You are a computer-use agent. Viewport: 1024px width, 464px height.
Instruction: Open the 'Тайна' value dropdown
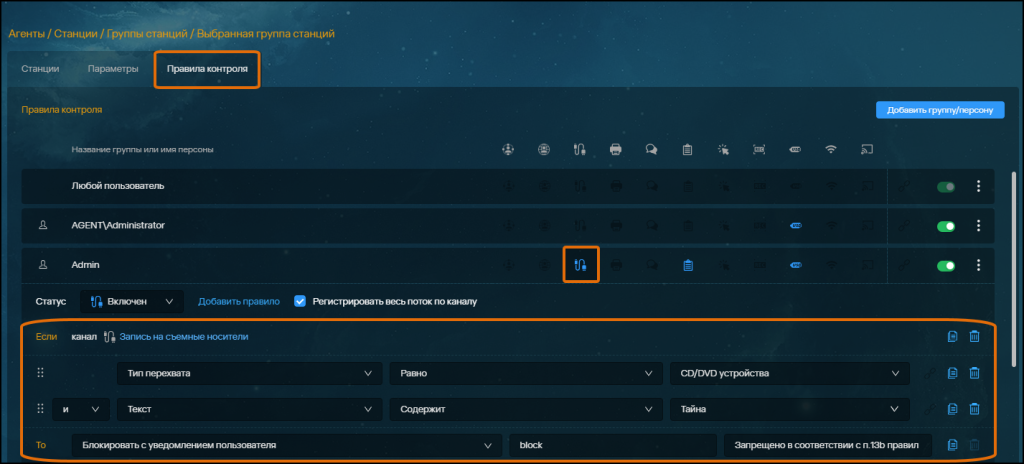click(x=790, y=409)
